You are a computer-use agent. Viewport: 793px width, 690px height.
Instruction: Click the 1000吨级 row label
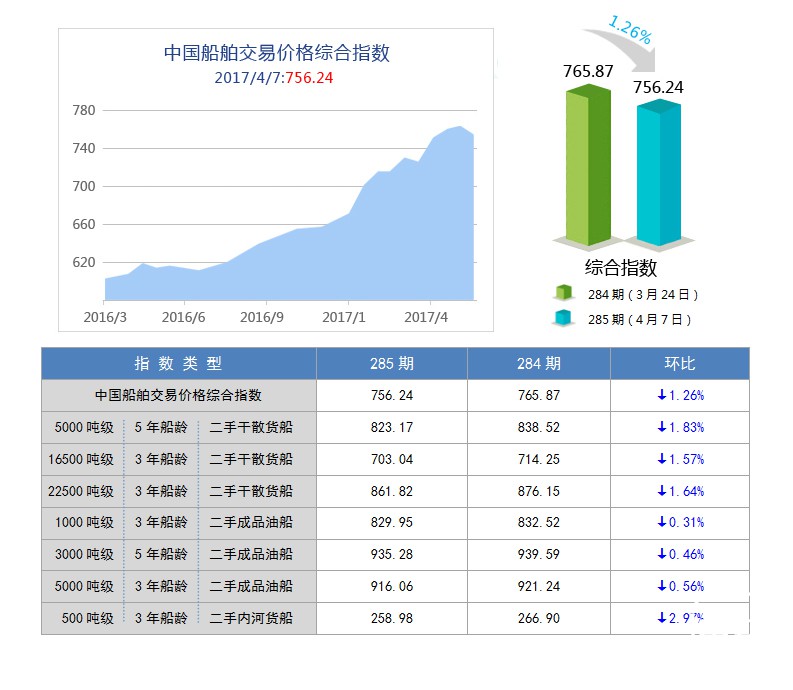pyautogui.click(x=84, y=523)
